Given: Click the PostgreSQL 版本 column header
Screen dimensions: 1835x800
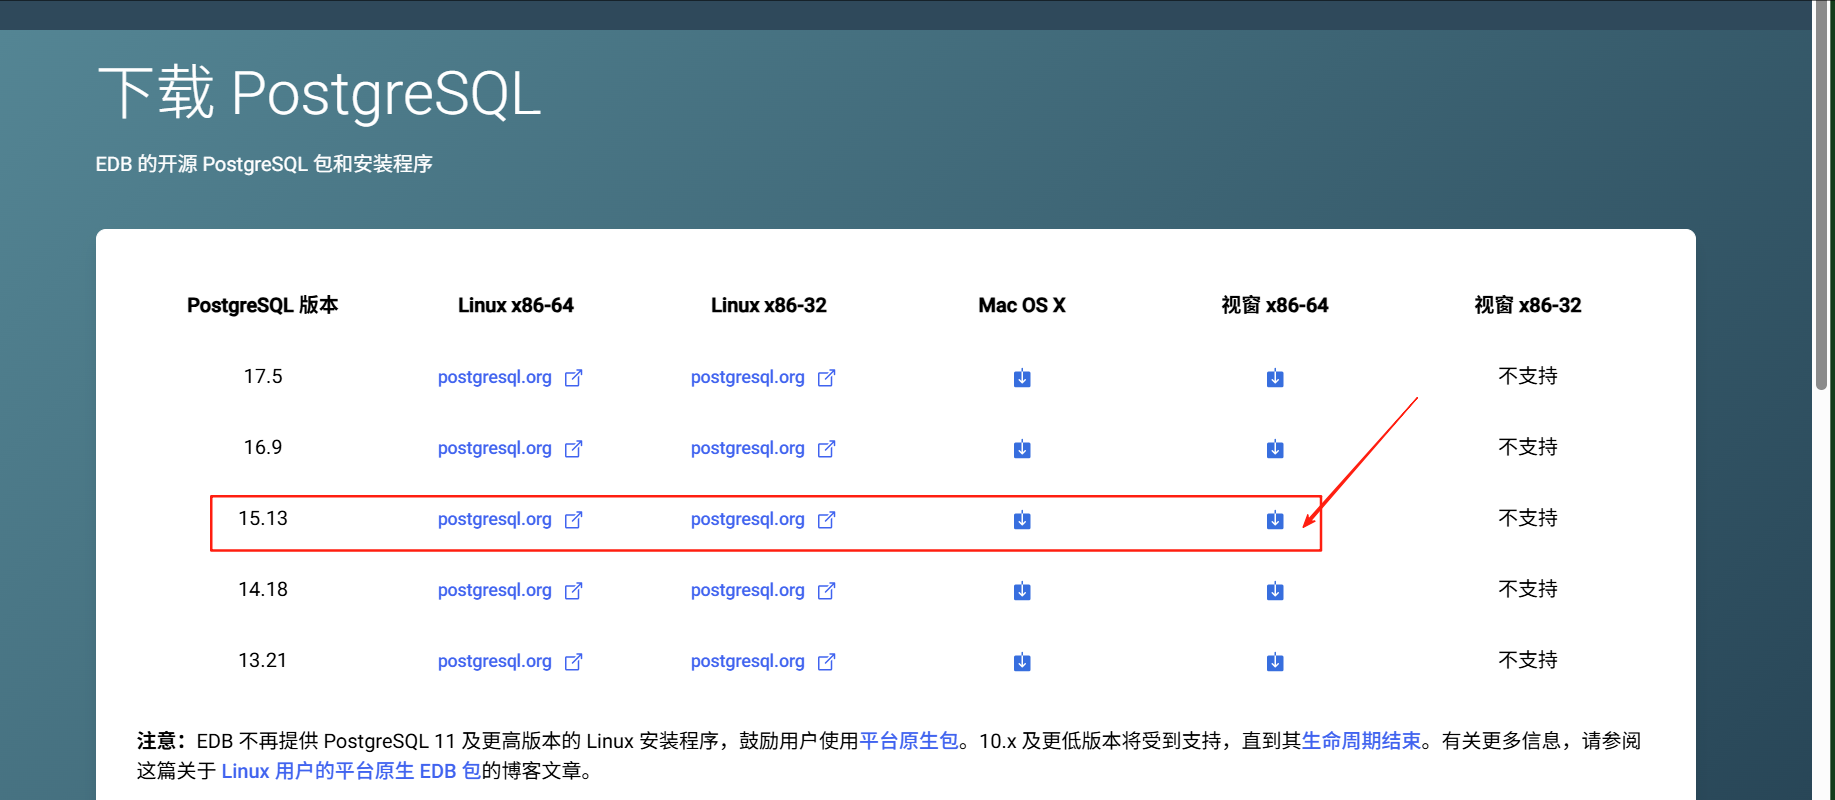Looking at the screenshot, I should [x=263, y=306].
